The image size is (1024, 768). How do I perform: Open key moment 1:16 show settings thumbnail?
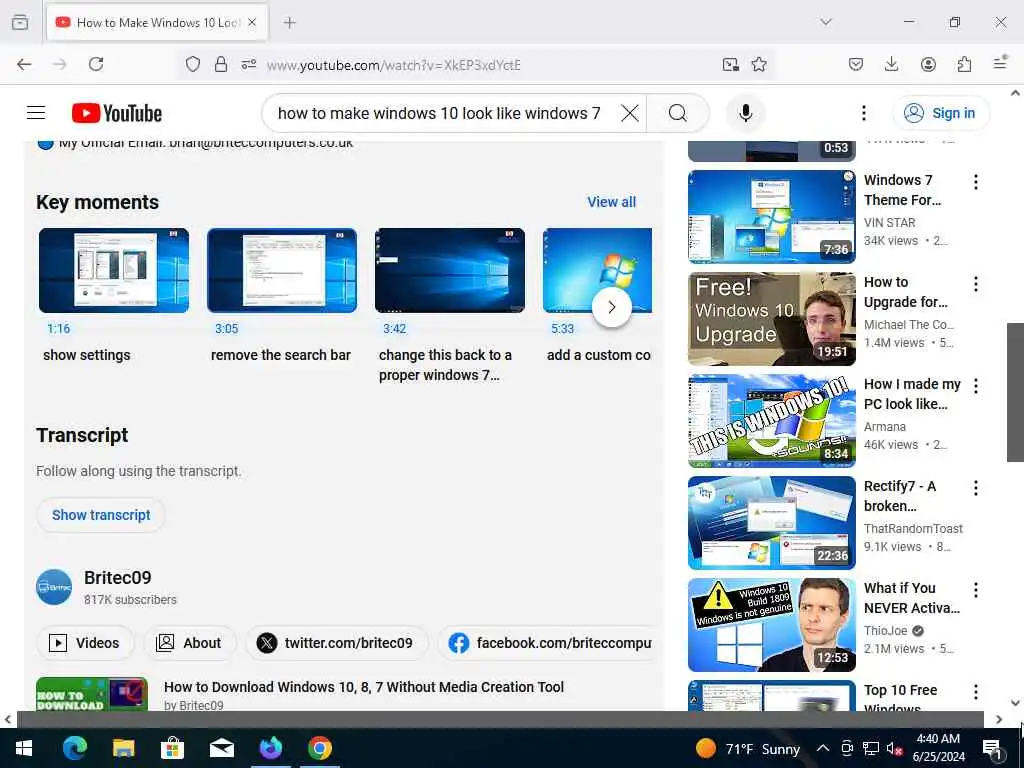pos(114,270)
